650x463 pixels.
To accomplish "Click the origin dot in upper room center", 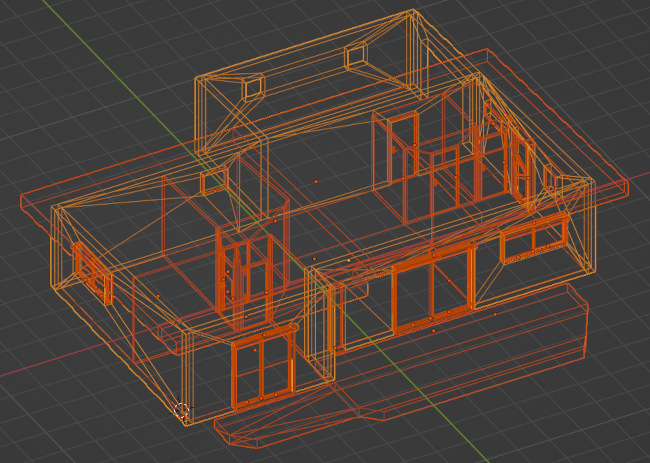I will click(x=316, y=181).
